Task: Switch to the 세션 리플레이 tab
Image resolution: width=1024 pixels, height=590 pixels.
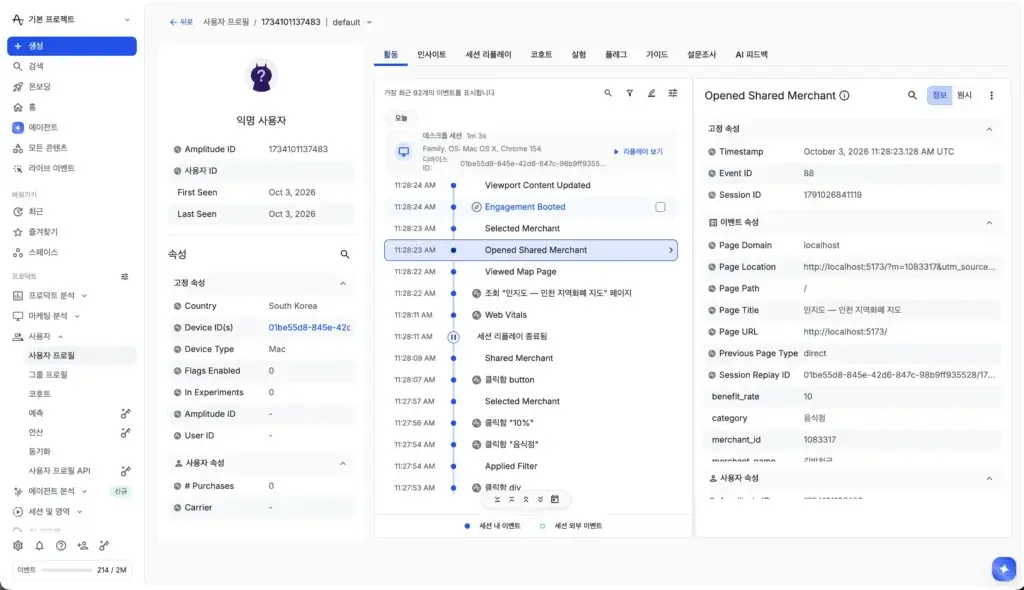Action: 488,55
